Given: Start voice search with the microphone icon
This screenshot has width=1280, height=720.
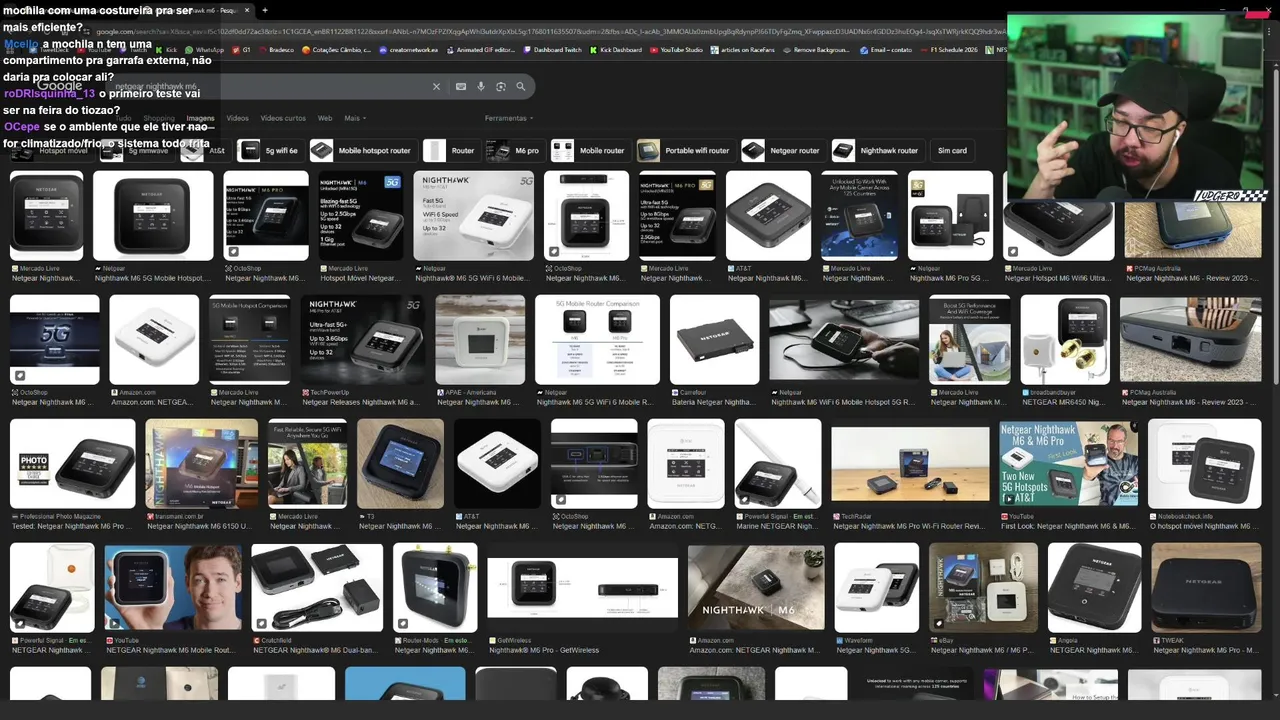Looking at the screenshot, I should click(x=481, y=87).
